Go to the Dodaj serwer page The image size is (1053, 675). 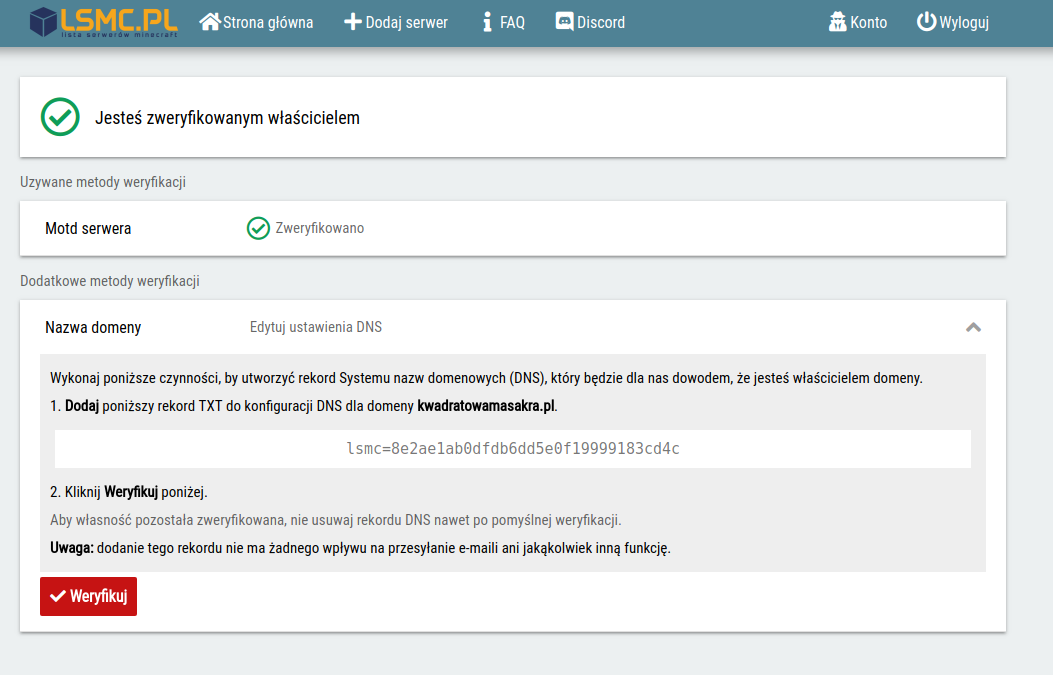pyautogui.click(x=405, y=22)
